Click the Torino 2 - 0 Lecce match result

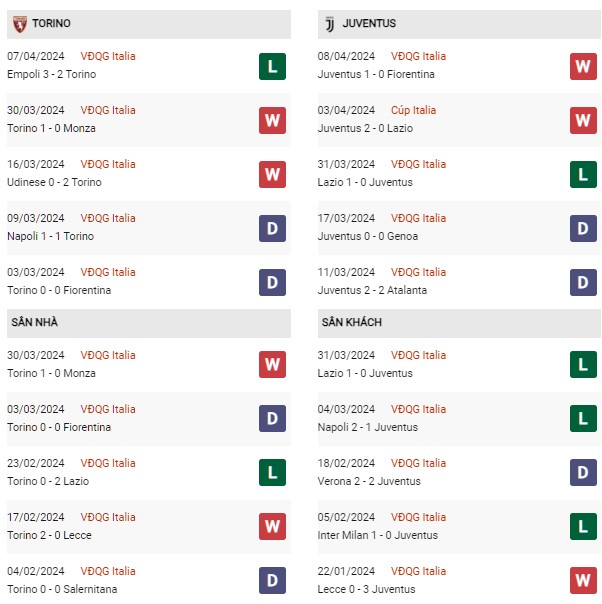tap(49, 535)
